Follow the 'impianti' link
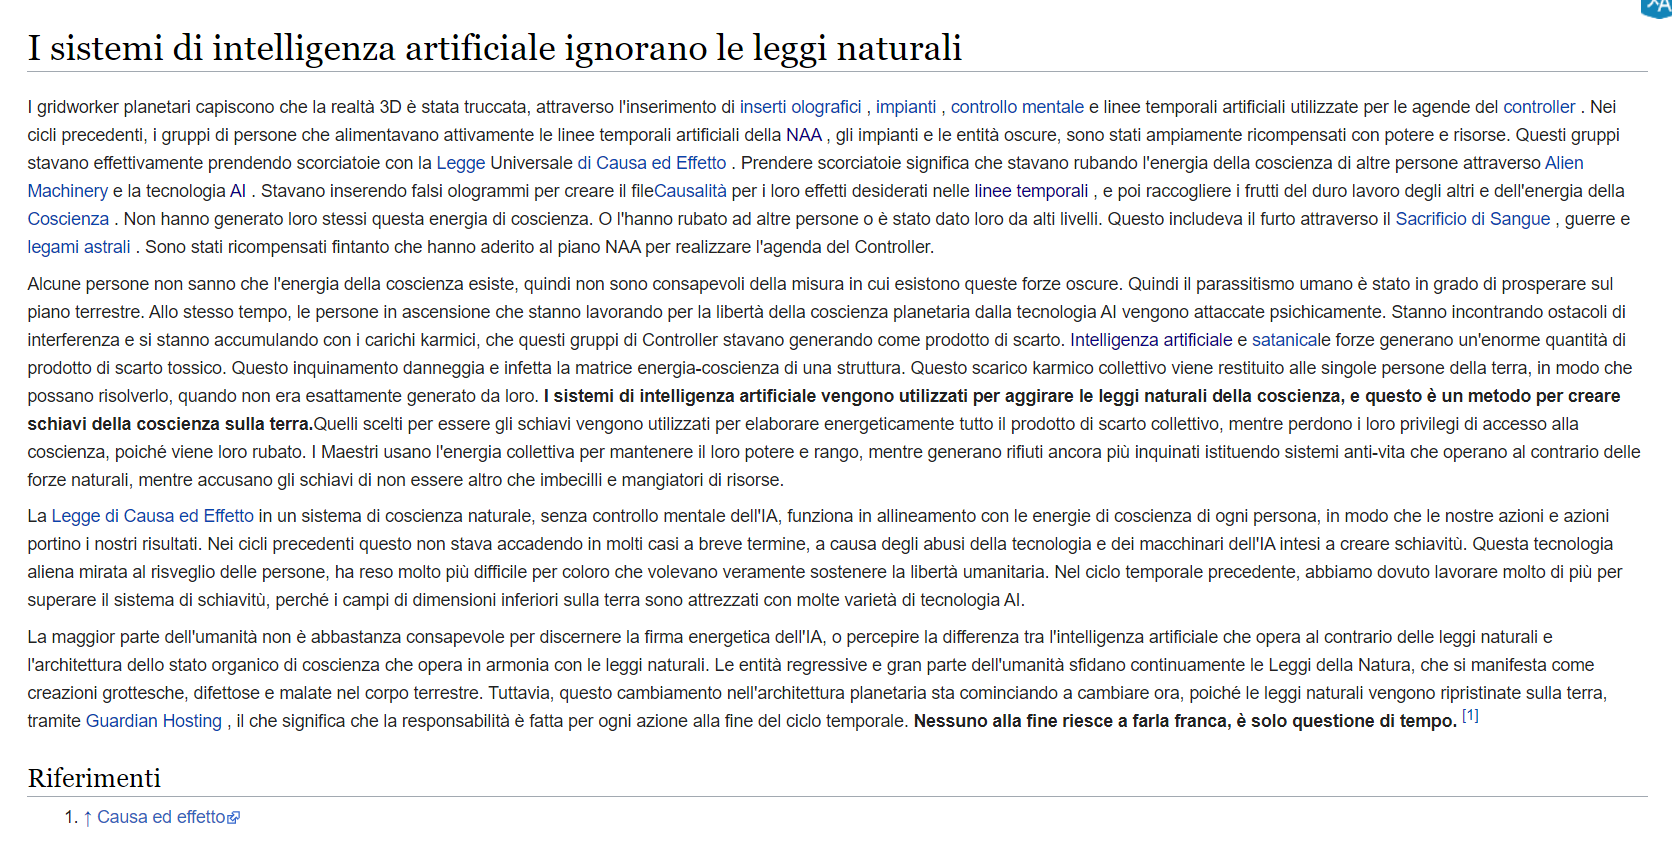 (906, 107)
